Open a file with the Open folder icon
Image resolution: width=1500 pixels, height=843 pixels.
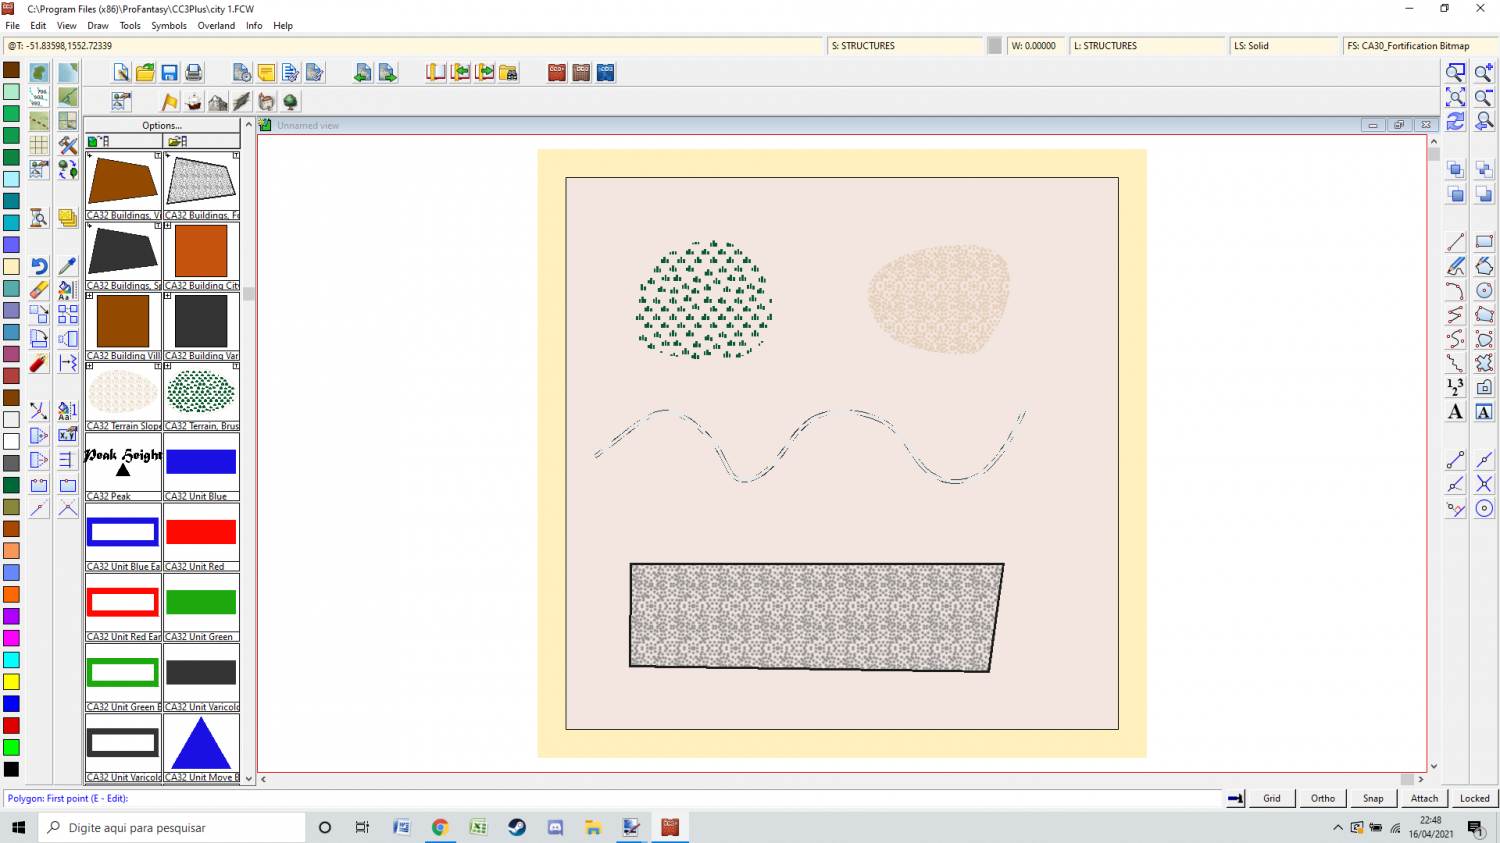[x=145, y=73]
